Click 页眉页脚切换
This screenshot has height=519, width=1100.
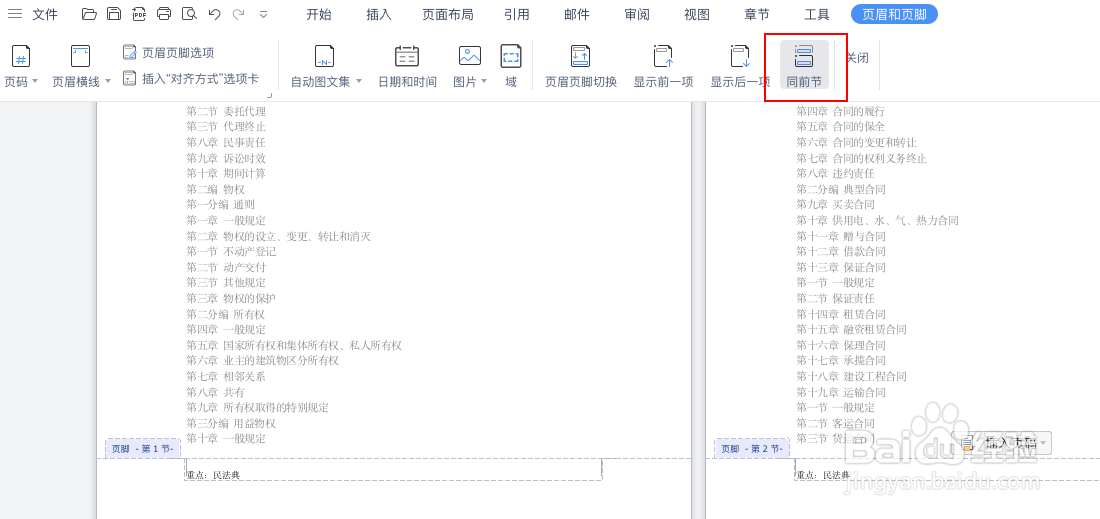pos(581,66)
